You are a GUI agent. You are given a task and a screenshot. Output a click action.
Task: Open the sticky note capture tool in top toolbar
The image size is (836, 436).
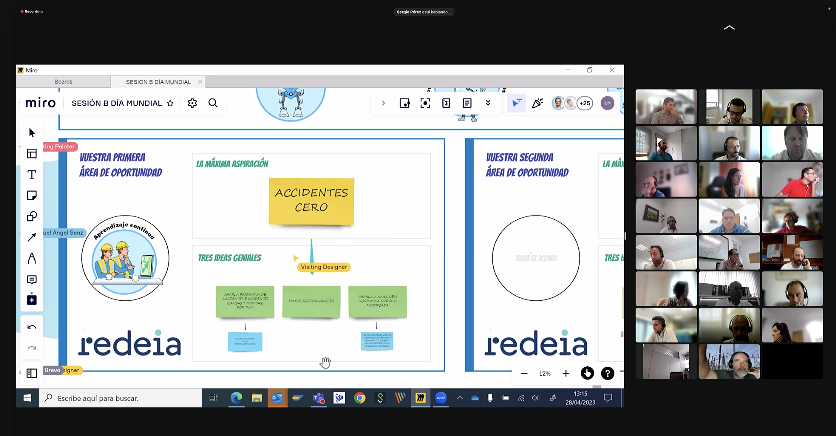[x=405, y=103]
